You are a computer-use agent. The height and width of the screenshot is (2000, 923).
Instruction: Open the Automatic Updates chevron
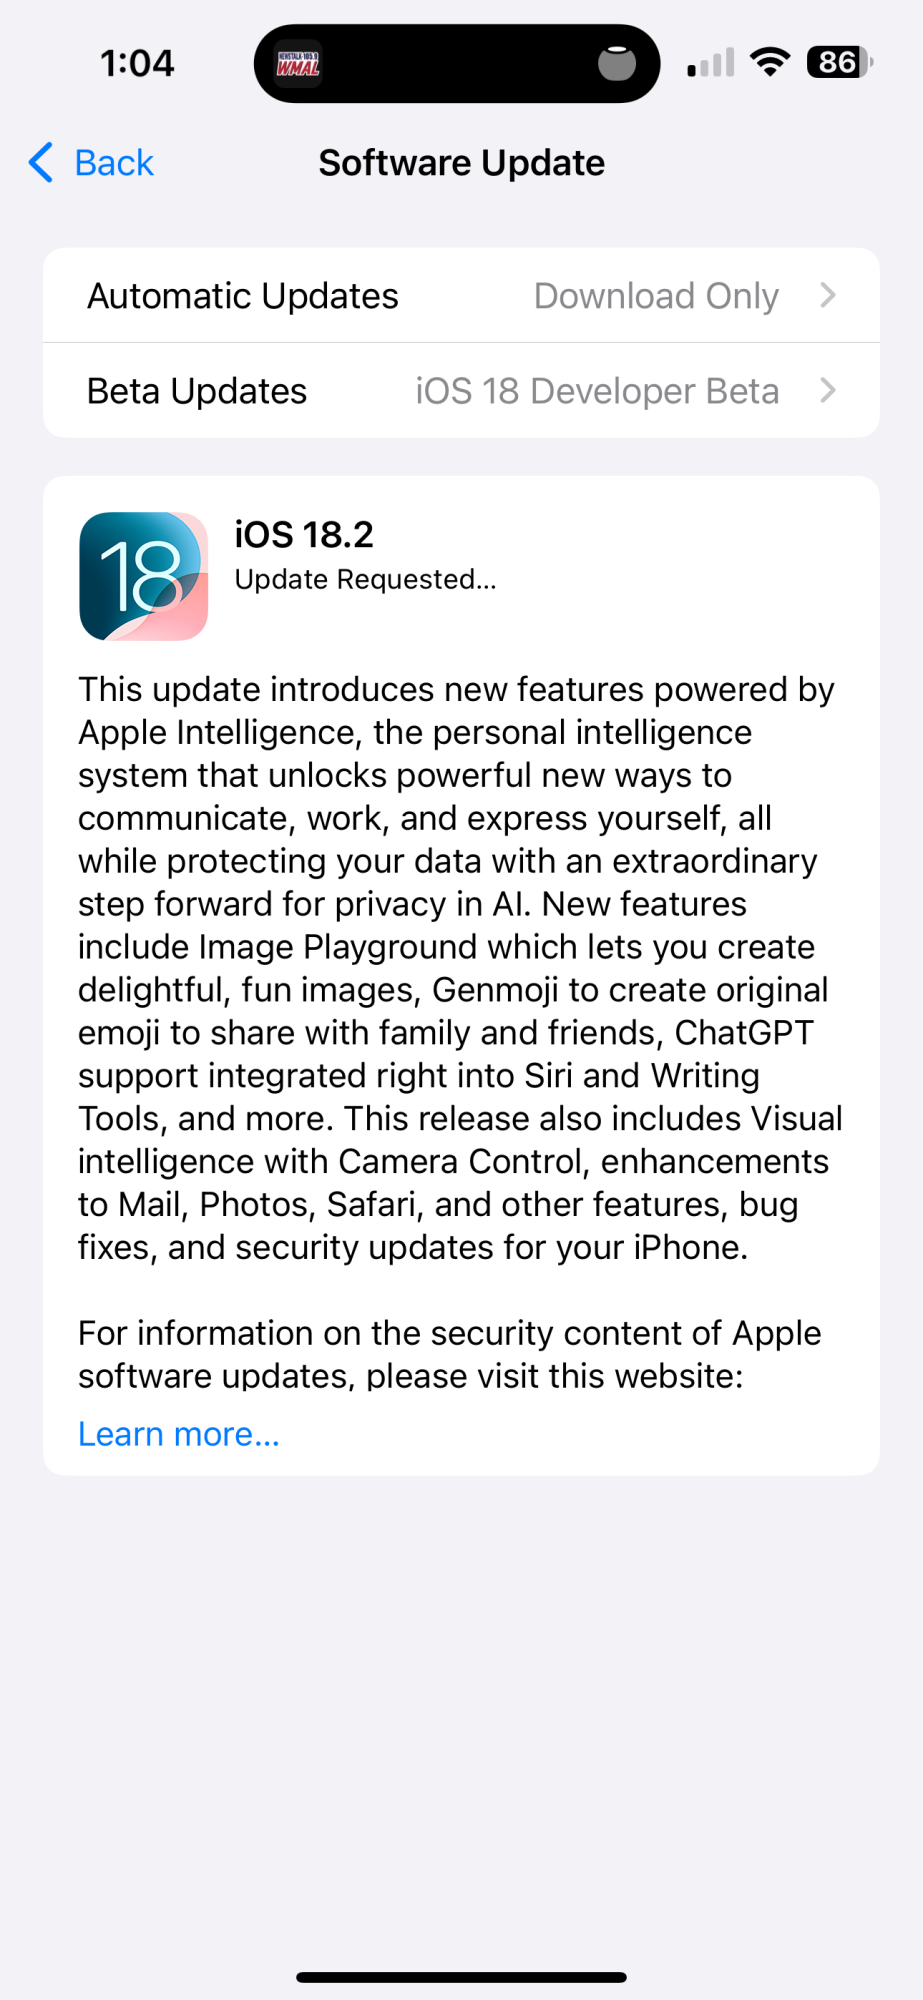tap(828, 295)
